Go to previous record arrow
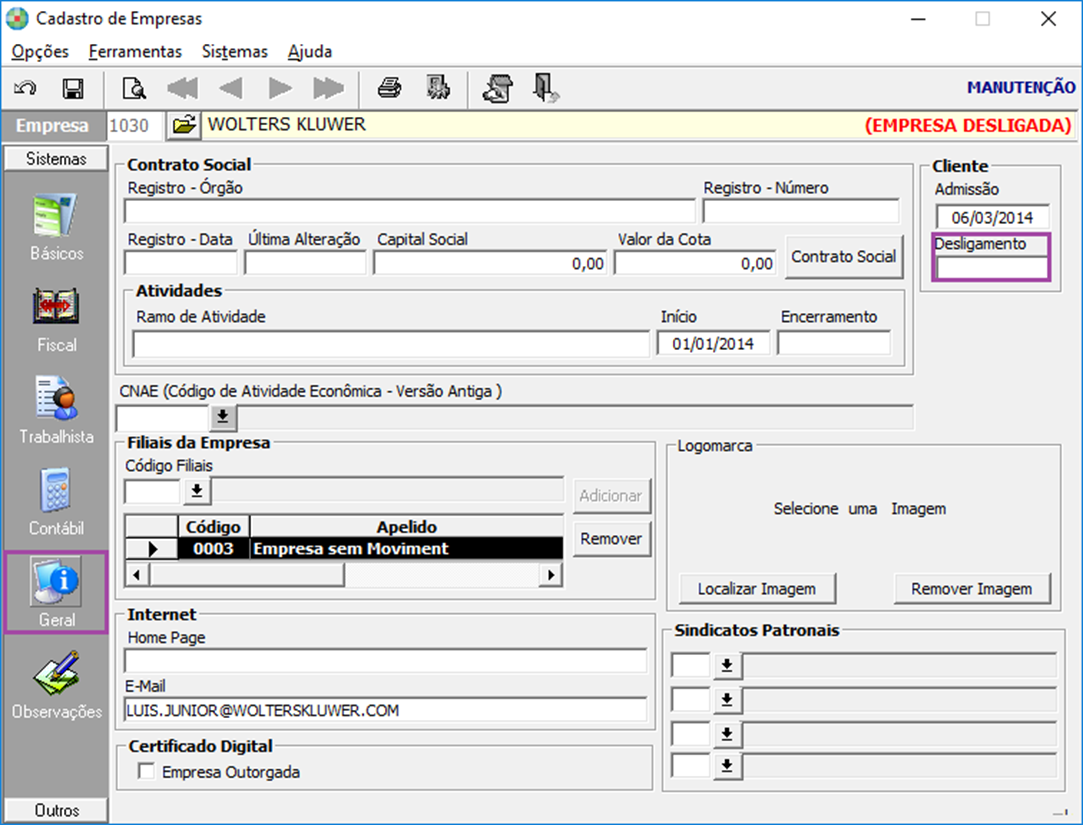 pos(231,88)
